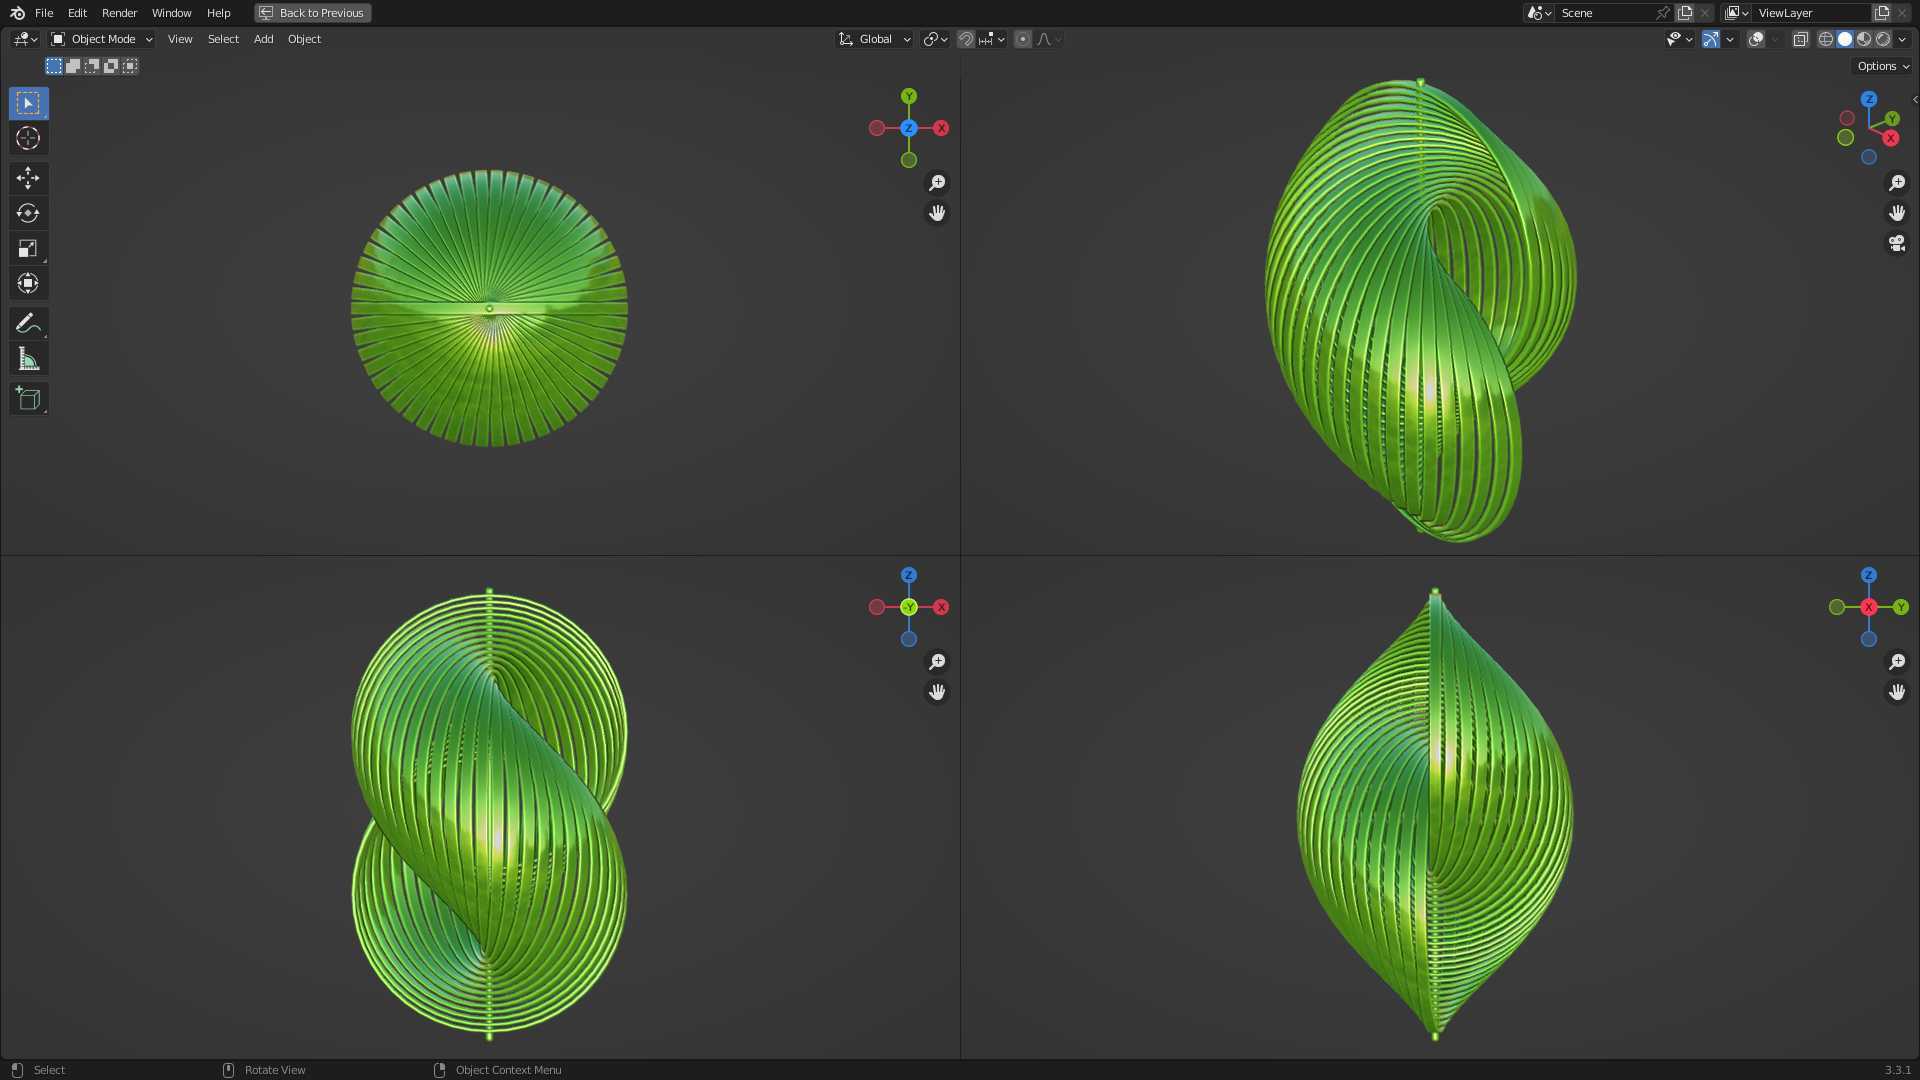
Task: Set selection mode to Extend
Action: pos(73,66)
